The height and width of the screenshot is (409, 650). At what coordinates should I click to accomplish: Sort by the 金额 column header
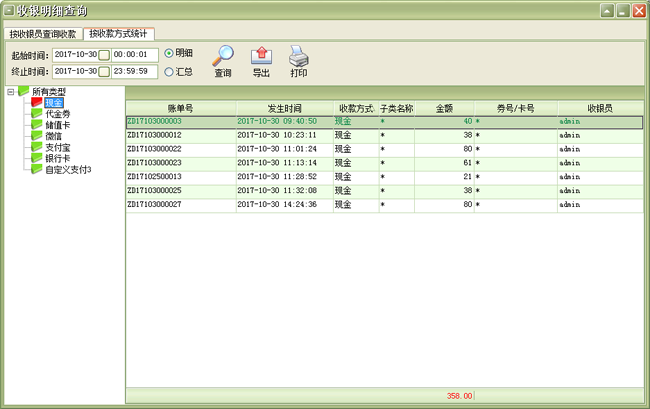444,107
